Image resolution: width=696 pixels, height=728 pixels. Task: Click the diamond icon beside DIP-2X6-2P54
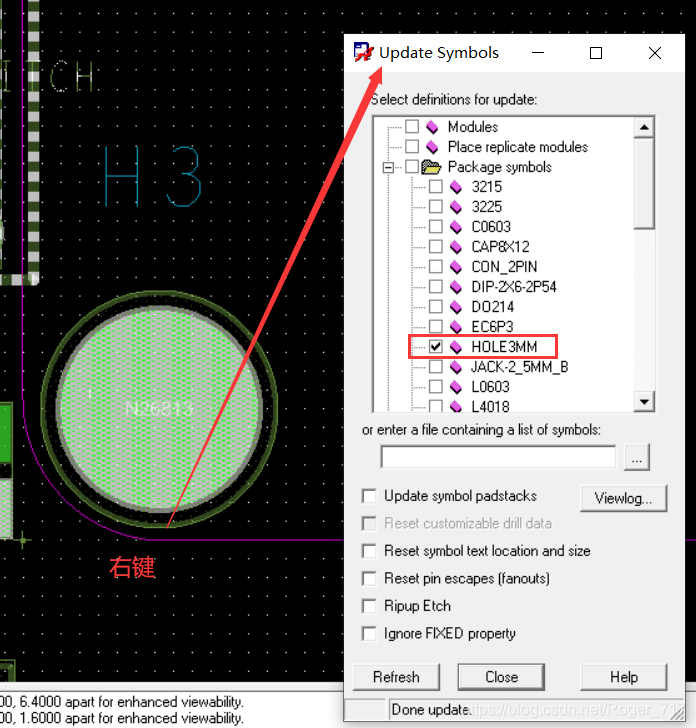(x=456, y=287)
